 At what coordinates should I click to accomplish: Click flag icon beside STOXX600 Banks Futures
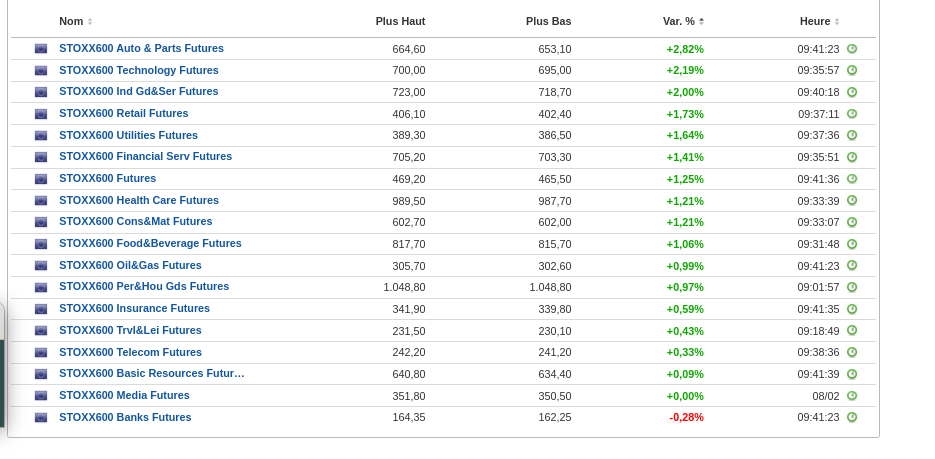coord(41,418)
